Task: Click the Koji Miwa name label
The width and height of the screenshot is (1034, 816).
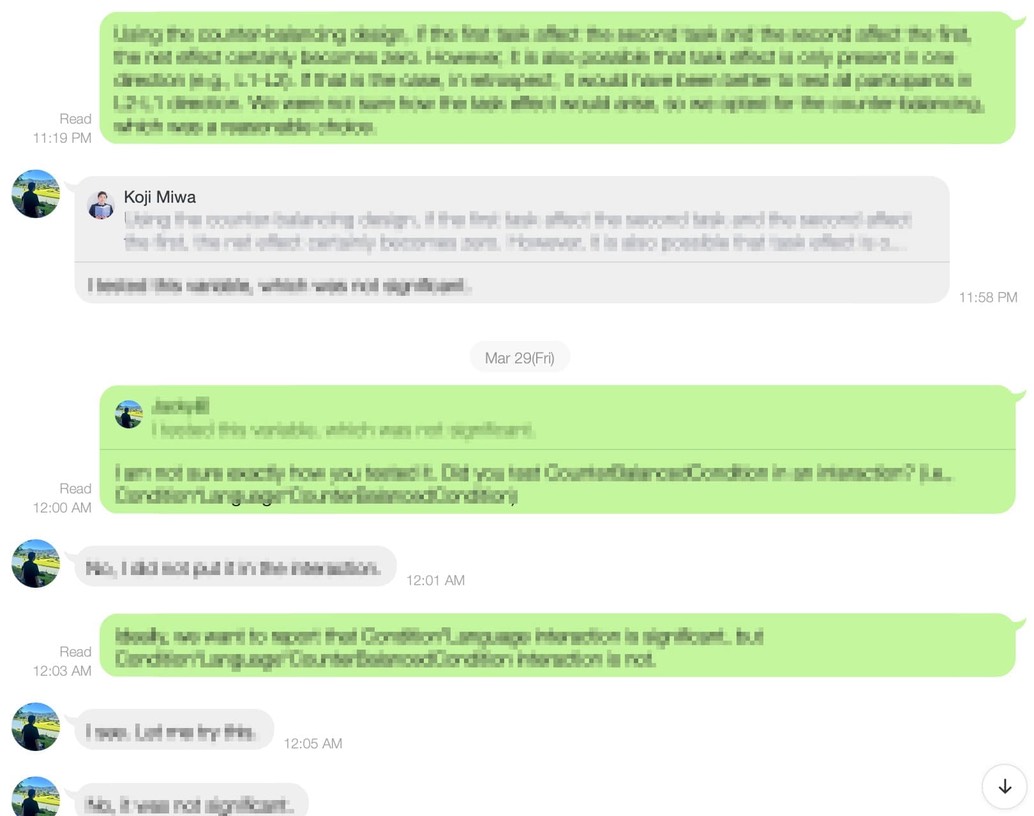Action: click(x=160, y=197)
